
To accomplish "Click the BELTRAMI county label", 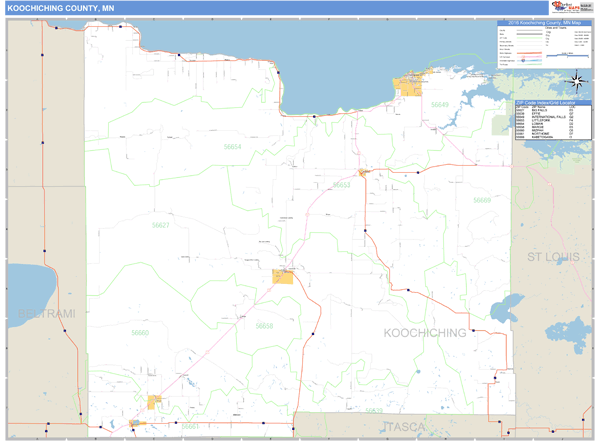I will pyautogui.click(x=40, y=314).
